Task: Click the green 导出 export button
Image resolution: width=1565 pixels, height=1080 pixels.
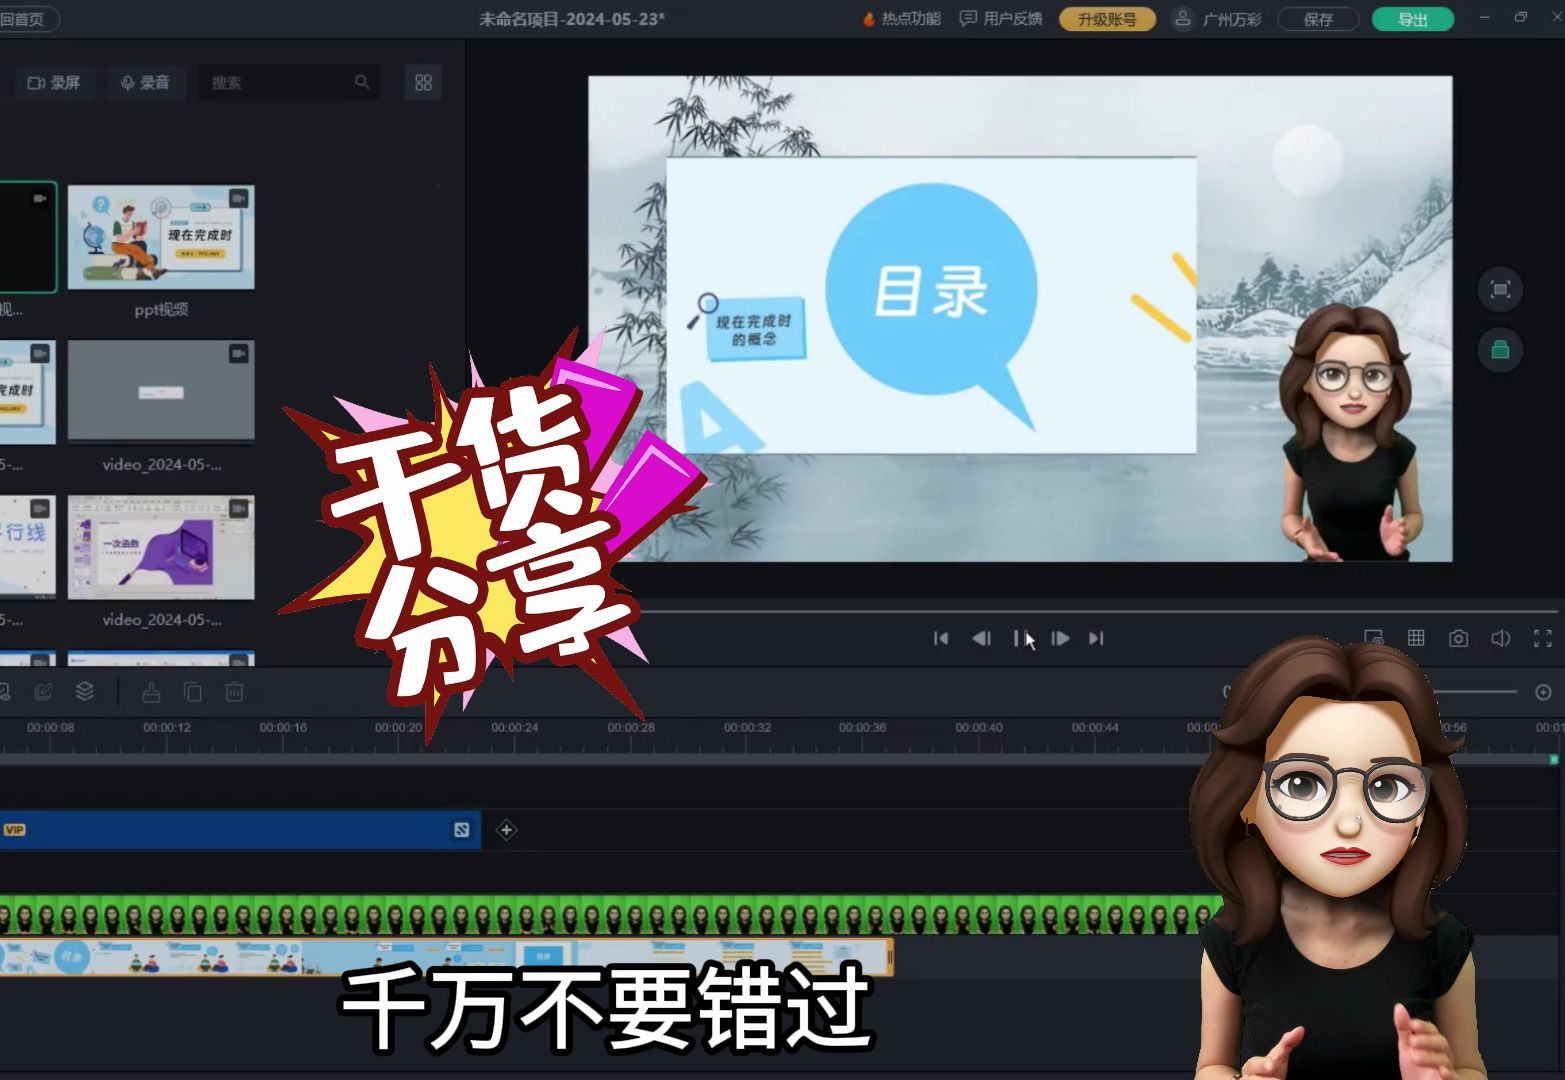Action: (1412, 19)
